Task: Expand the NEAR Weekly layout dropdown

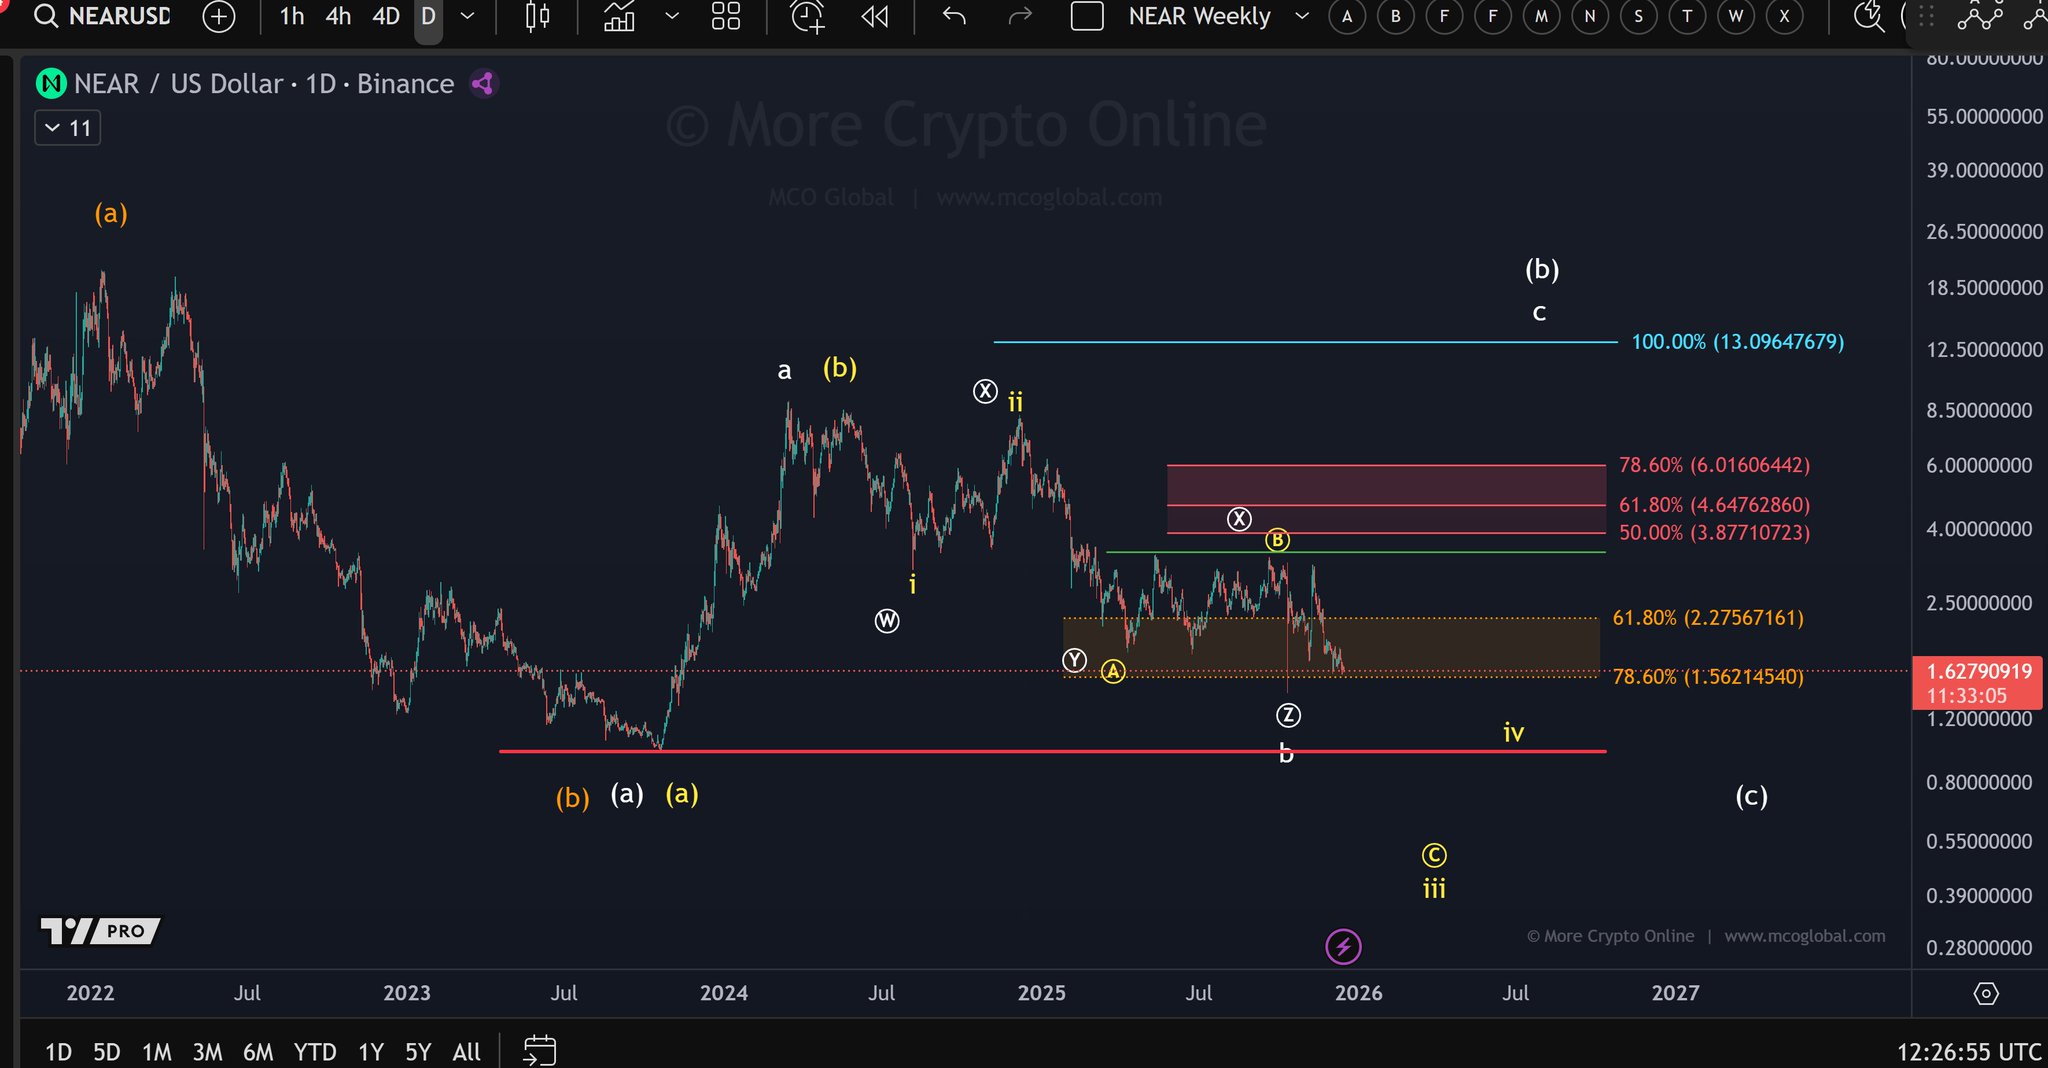Action: coord(1302,17)
